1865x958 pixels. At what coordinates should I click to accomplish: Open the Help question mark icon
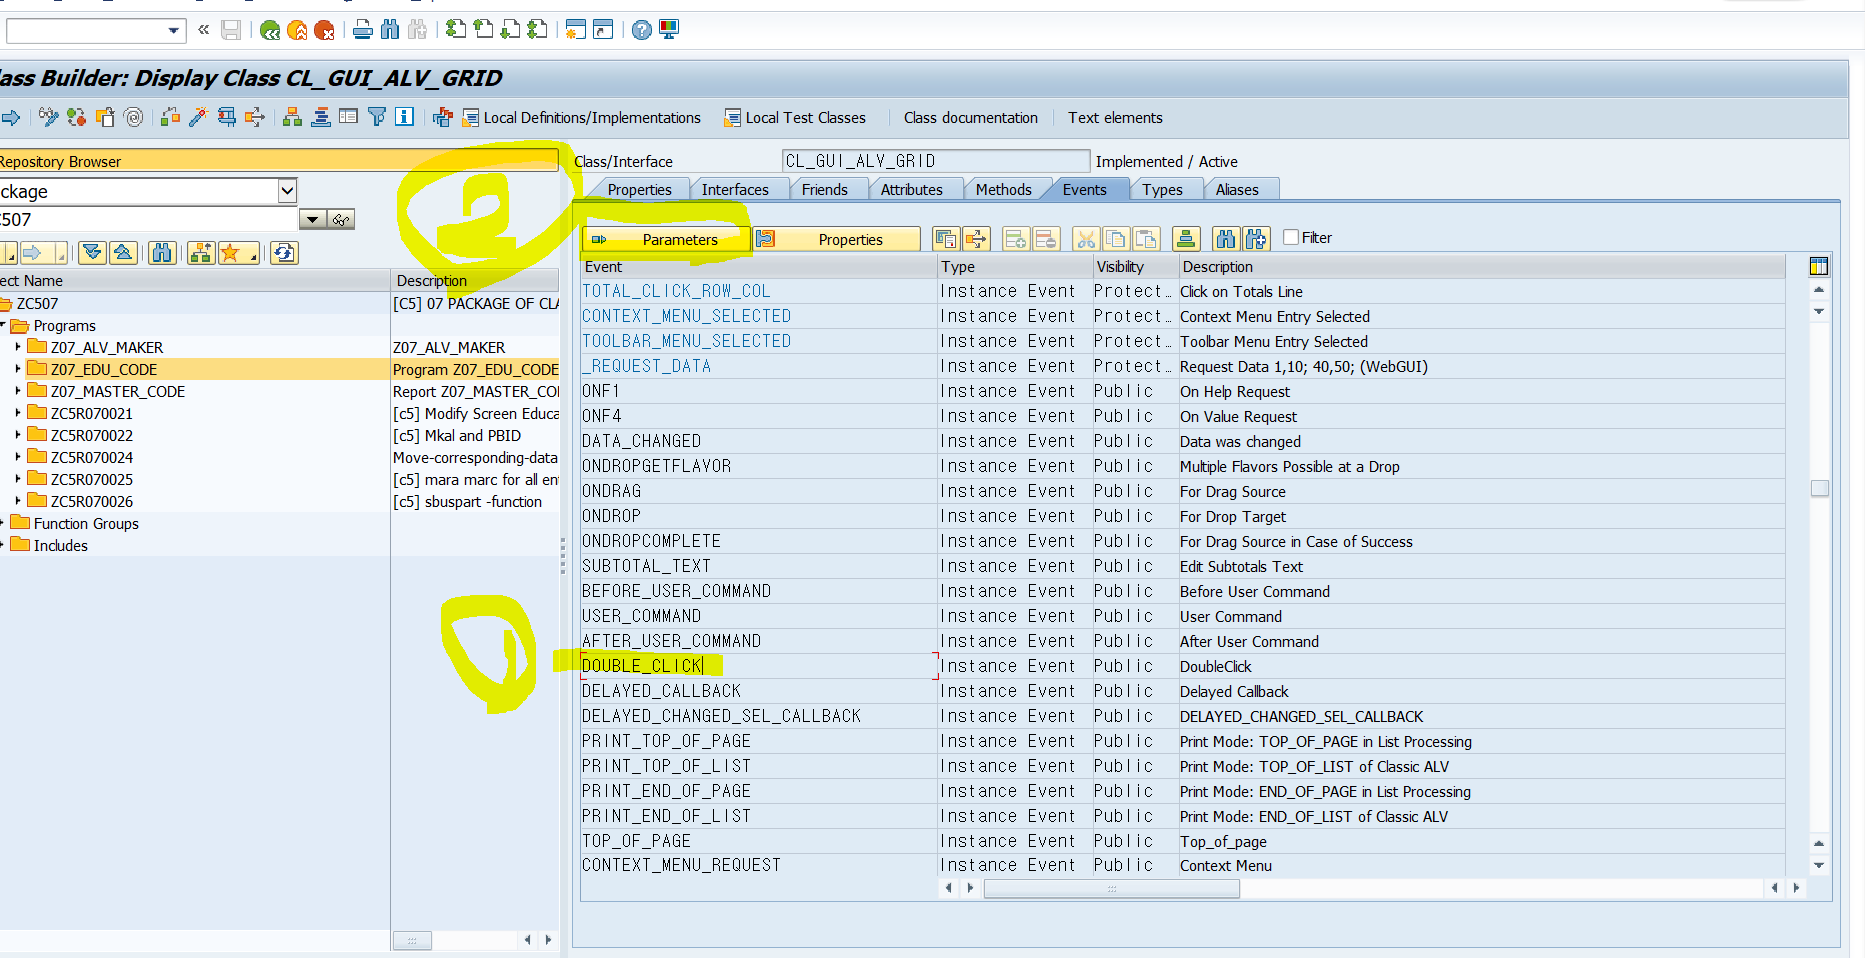click(642, 30)
